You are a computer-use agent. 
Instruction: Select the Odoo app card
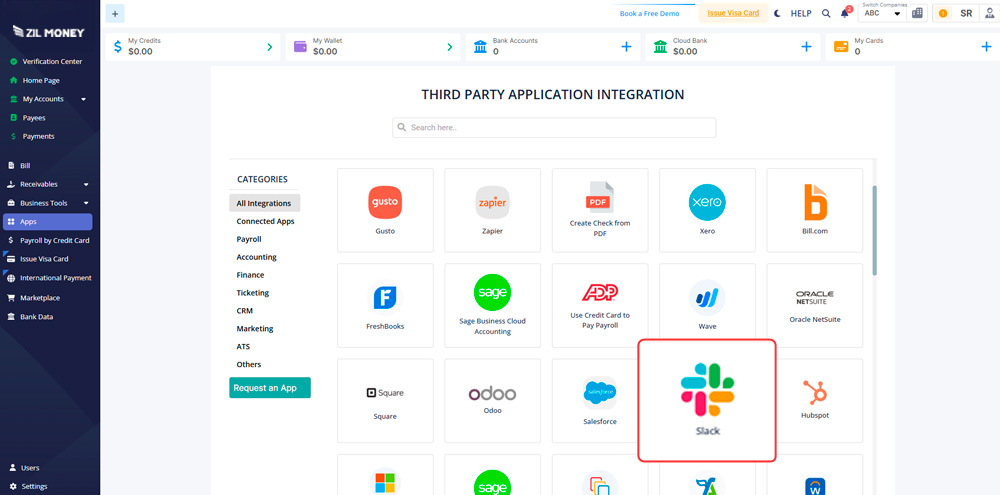coord(492,401)
